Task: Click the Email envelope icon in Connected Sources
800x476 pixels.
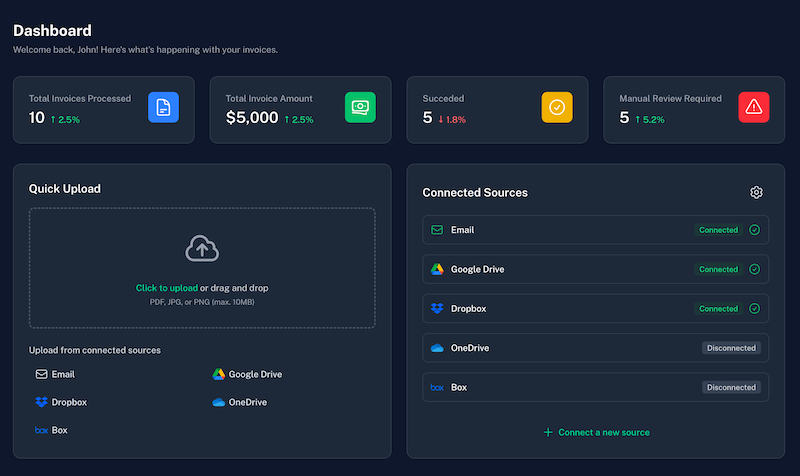Action: pos(437,230)
